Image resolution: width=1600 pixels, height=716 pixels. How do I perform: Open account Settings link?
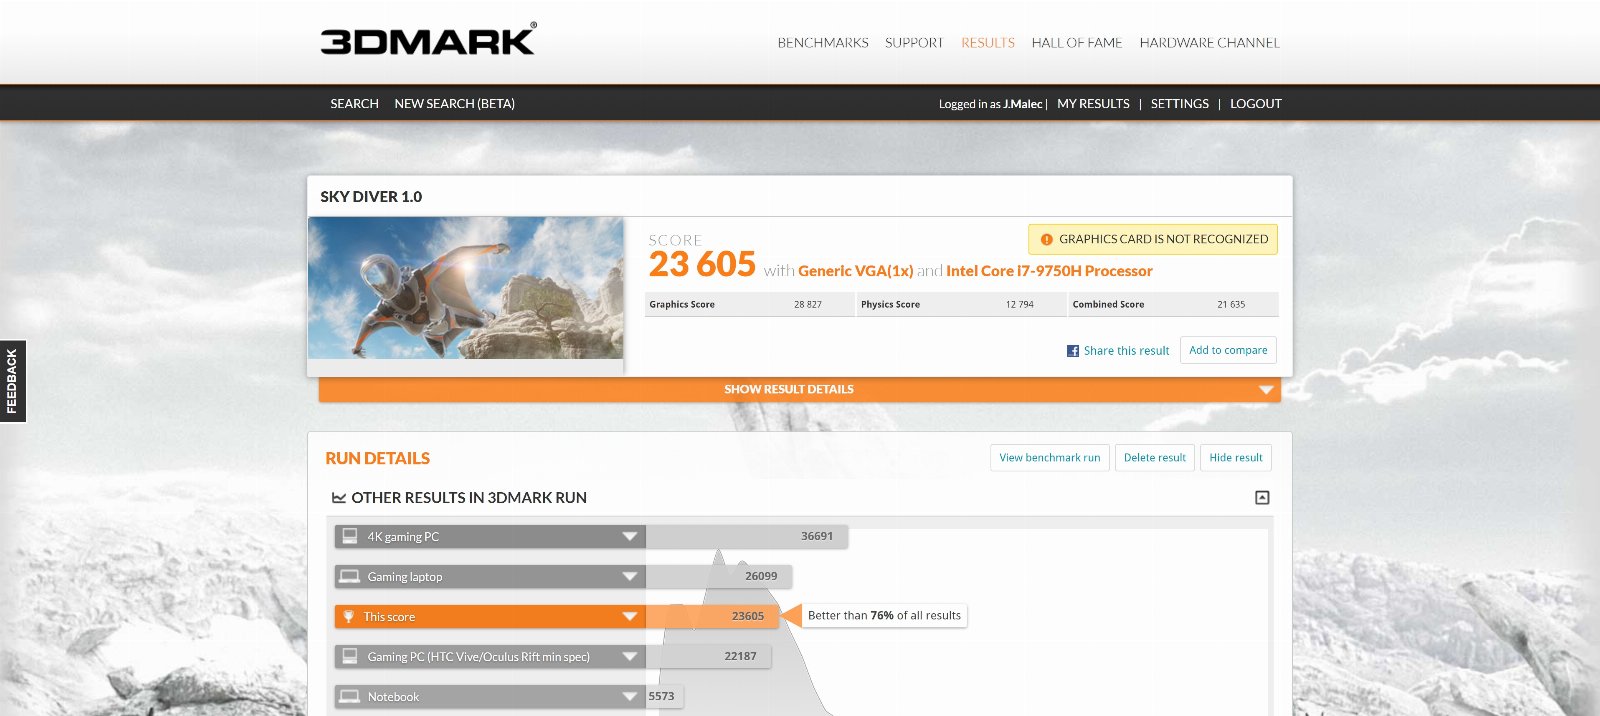(1180, 103)
